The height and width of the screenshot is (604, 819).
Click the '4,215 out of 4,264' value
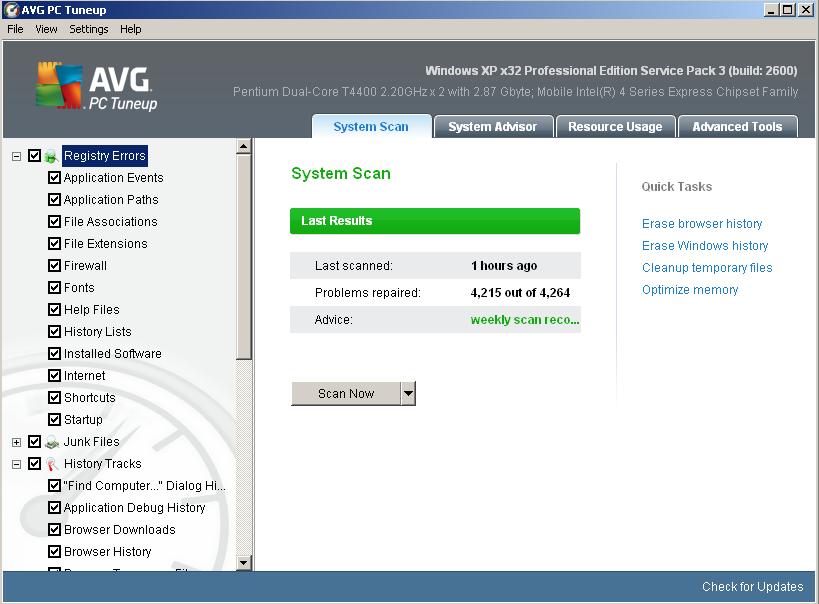pos(520,293)
